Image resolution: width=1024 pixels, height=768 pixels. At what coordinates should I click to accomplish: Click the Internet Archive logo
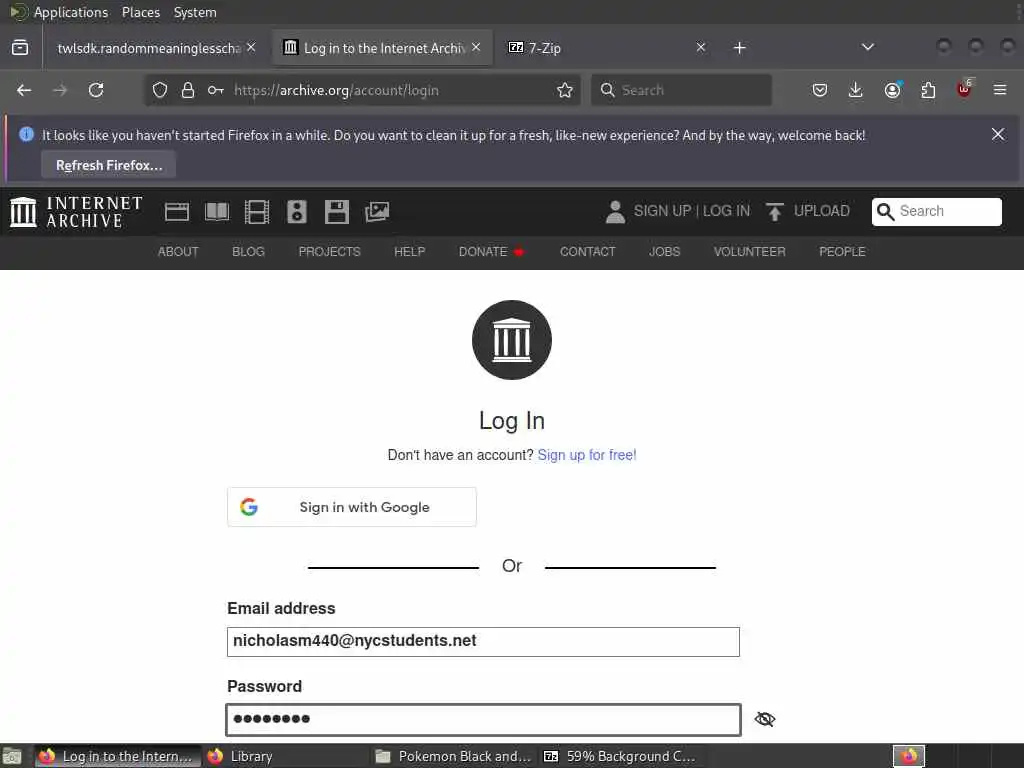pyautogui.click(x=76, y=212)
